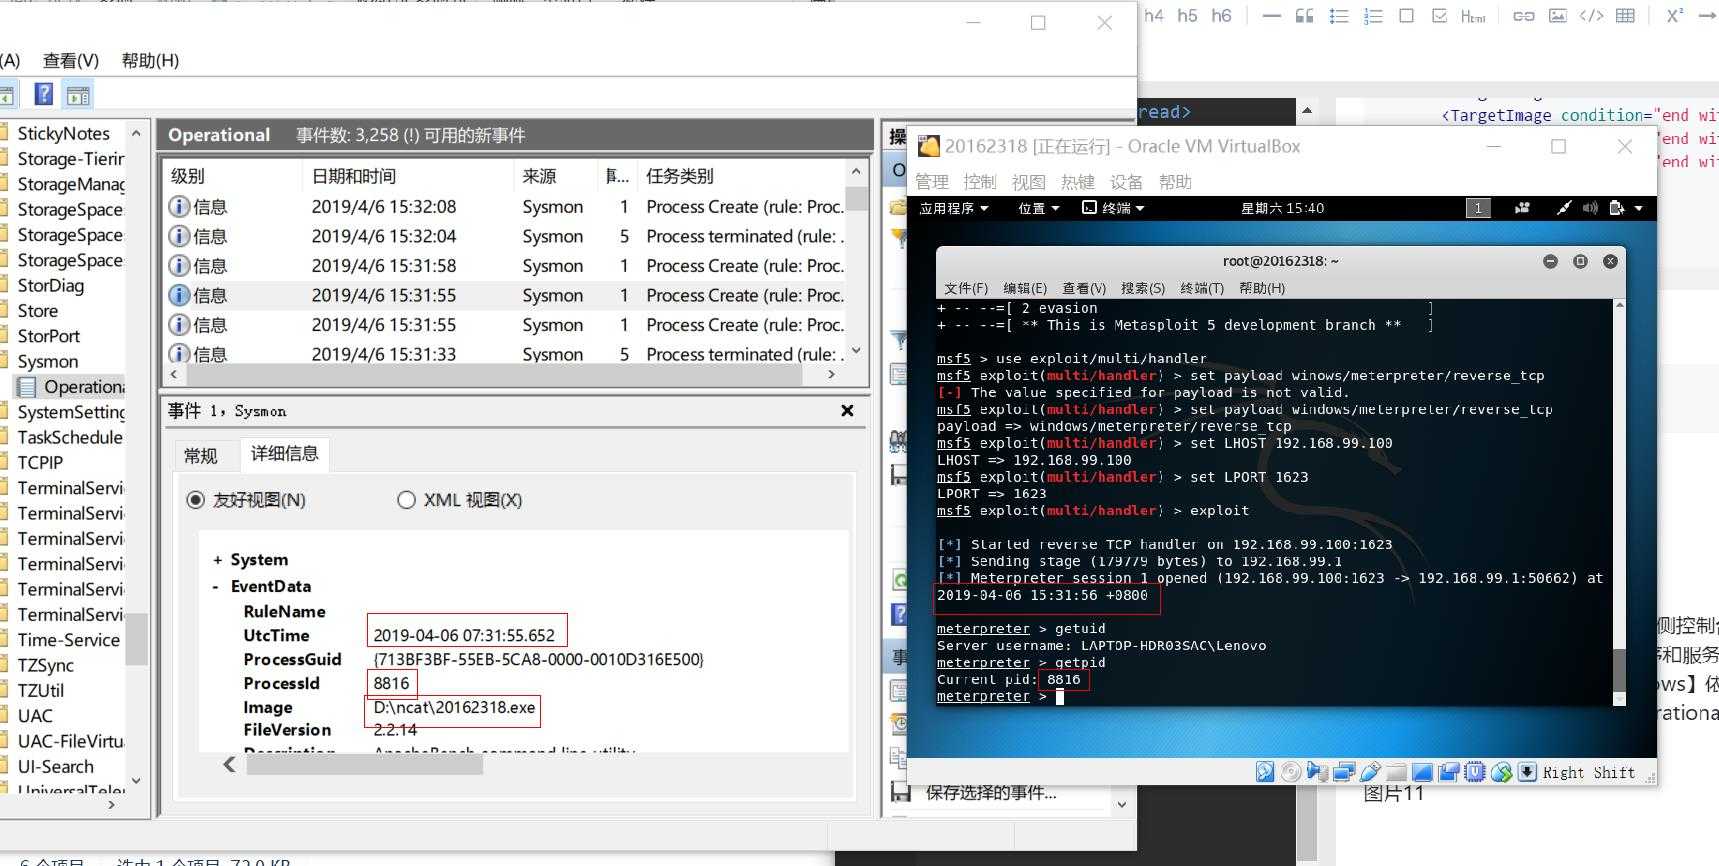The image size is (1719, 866).
Task: Open VirtualBox audio status icon
Action: tap(1317, 772)
